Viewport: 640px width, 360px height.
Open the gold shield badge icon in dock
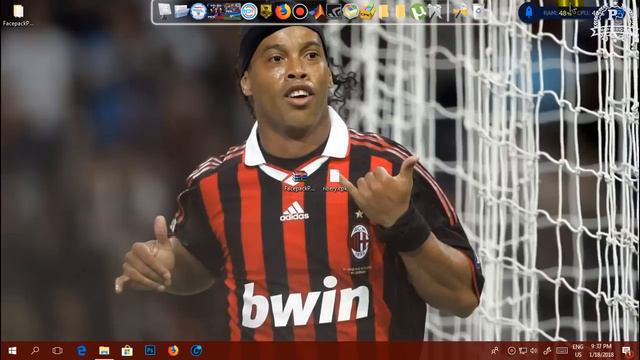pyautogui.click(x=266, y=11)
